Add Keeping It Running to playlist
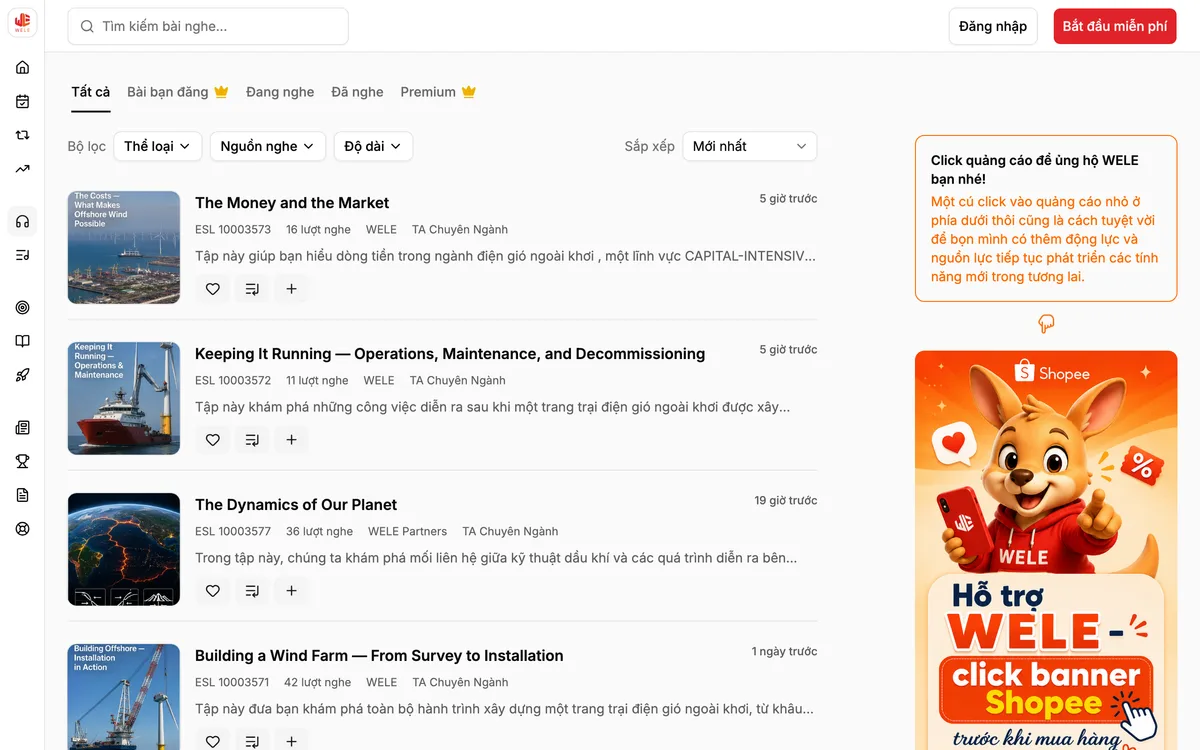The height and width of the screenshot is (750, 1200). click(x=252, y=439)
